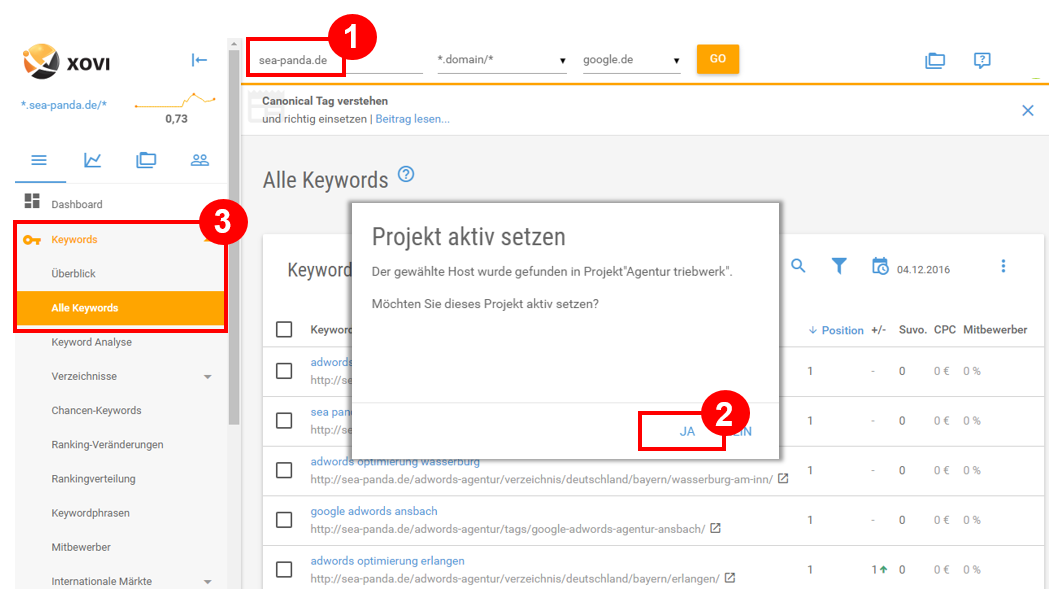Image resolution: width=1056 pixels, height=589 pixels.
Task: Expand the Verzeichnisse submenu arrow
Action: tap(207, 377)
